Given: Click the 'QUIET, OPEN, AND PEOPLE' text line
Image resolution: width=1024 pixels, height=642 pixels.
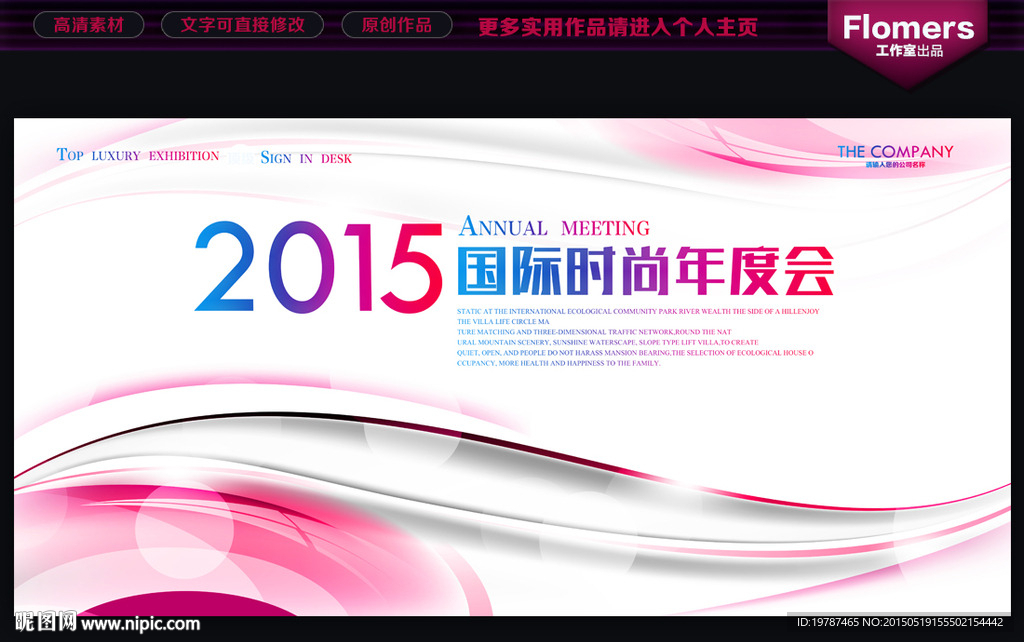Looking at the screenshot, I should pyautogui.click(x=635, y=353).
